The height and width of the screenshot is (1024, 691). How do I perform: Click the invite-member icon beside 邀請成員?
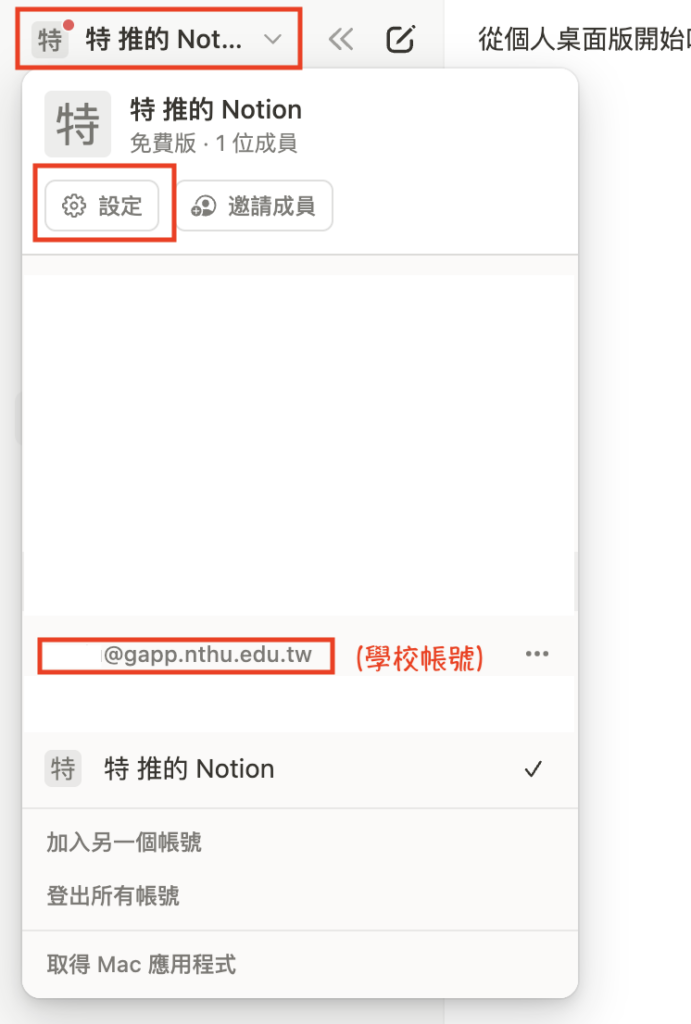(x=204, y=206)
